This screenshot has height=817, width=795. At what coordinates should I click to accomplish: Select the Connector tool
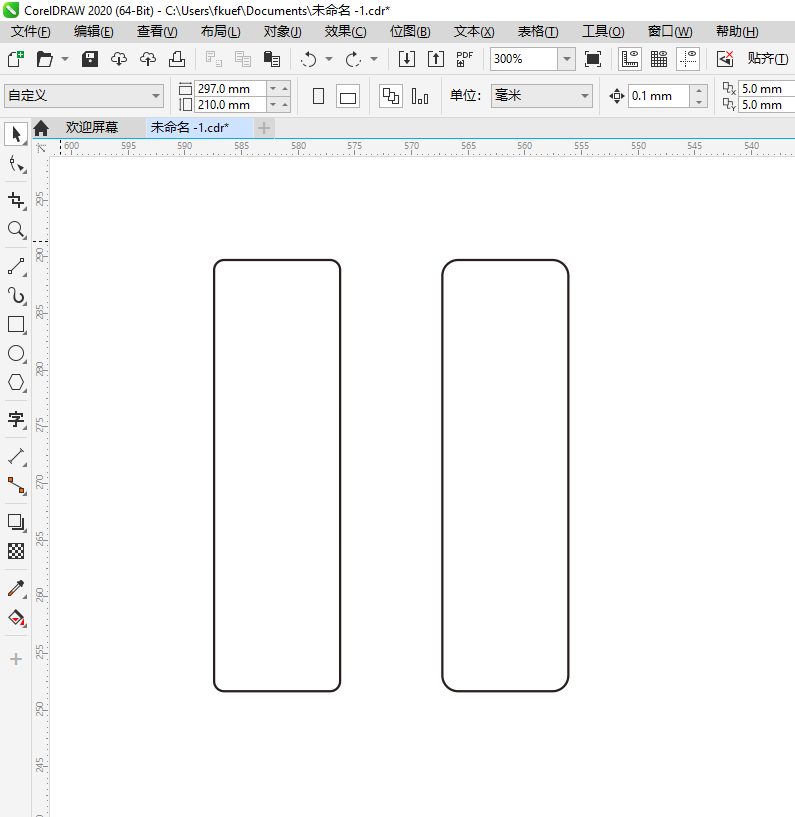point(16,486)
